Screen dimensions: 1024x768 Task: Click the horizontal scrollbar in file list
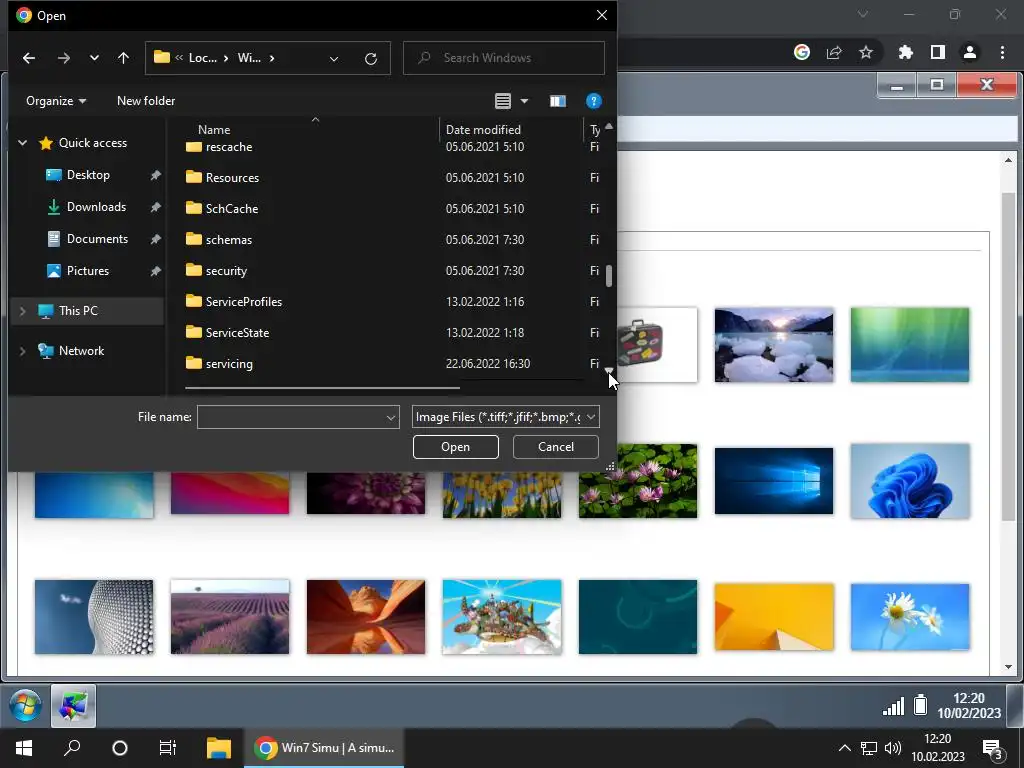click(322, 387)
